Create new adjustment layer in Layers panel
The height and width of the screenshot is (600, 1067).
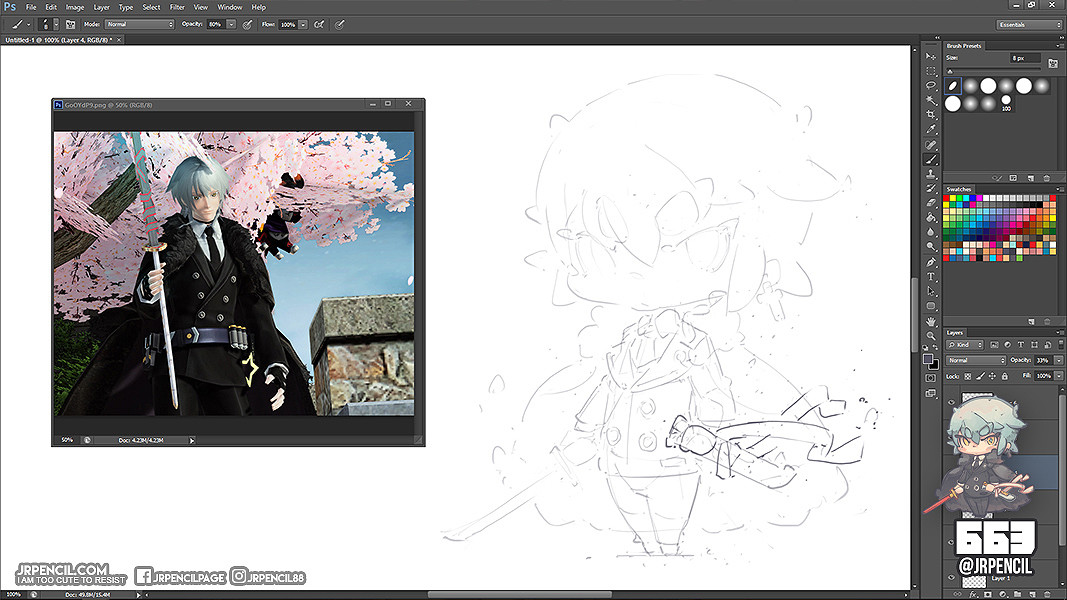tap(1002, 595)
